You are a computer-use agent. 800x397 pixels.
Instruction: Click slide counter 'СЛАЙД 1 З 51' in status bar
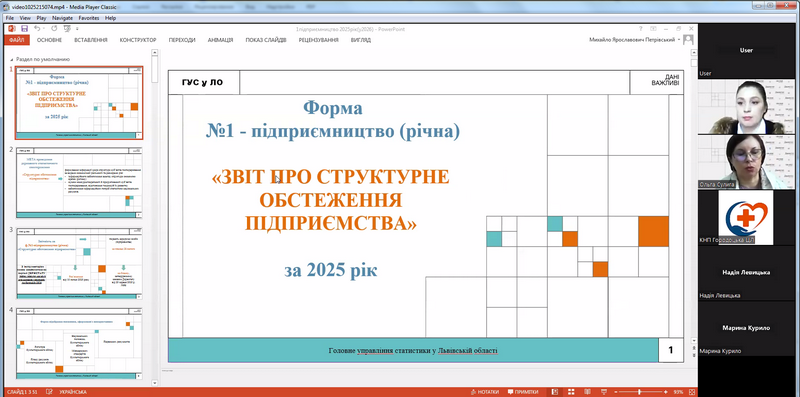[x=22, y=392]
